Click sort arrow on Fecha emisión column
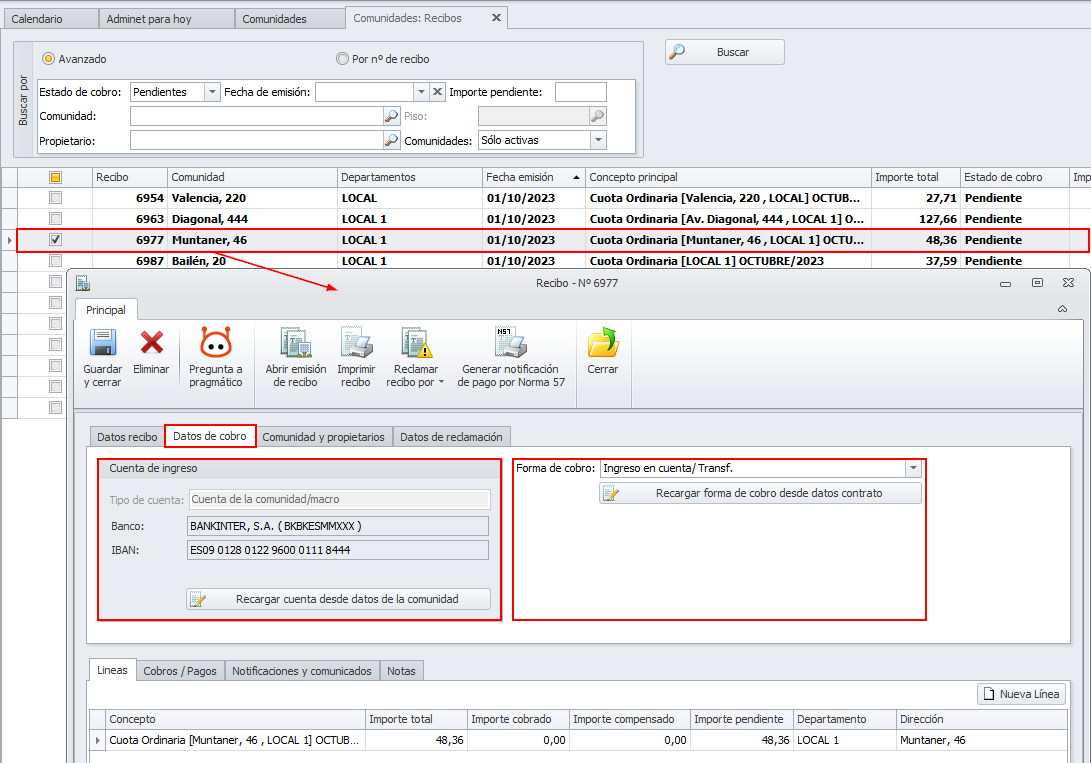Image resolution: width=1091 pixels, height=763 pixels. click(576, 177)
